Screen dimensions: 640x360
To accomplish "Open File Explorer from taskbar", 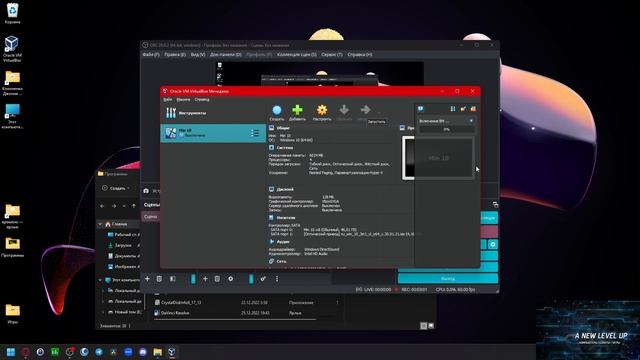I will tap(158, 352).
